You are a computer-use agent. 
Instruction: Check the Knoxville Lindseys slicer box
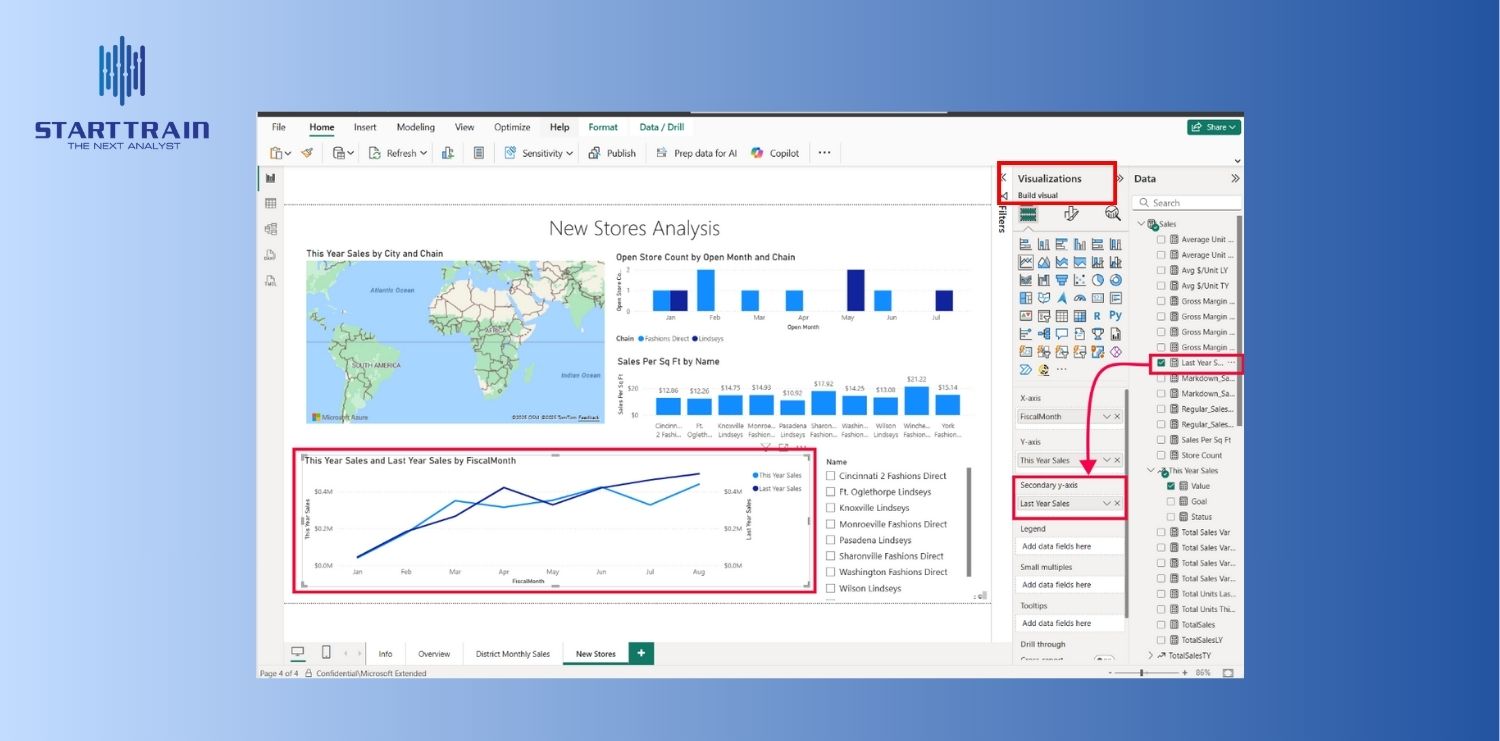[x=831, y=508]
